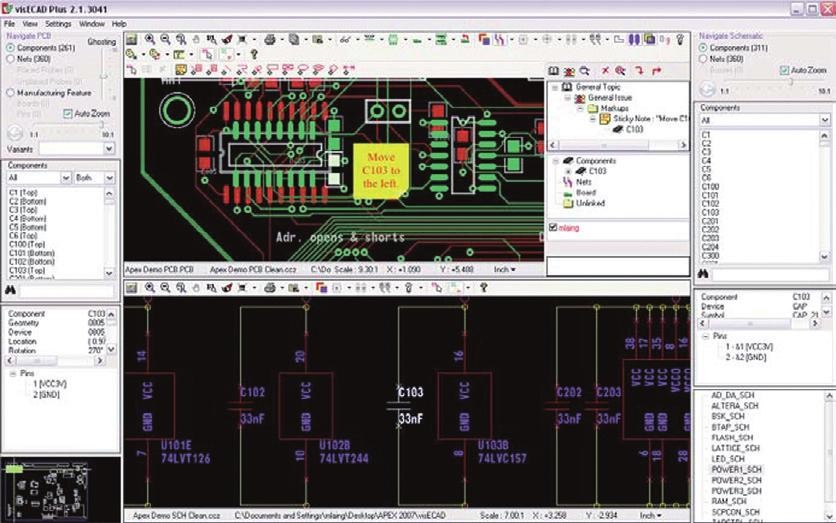Uncheck the mlaing user checkbox
The width and height of the screenshot is (836, 523).
point(554,228)
